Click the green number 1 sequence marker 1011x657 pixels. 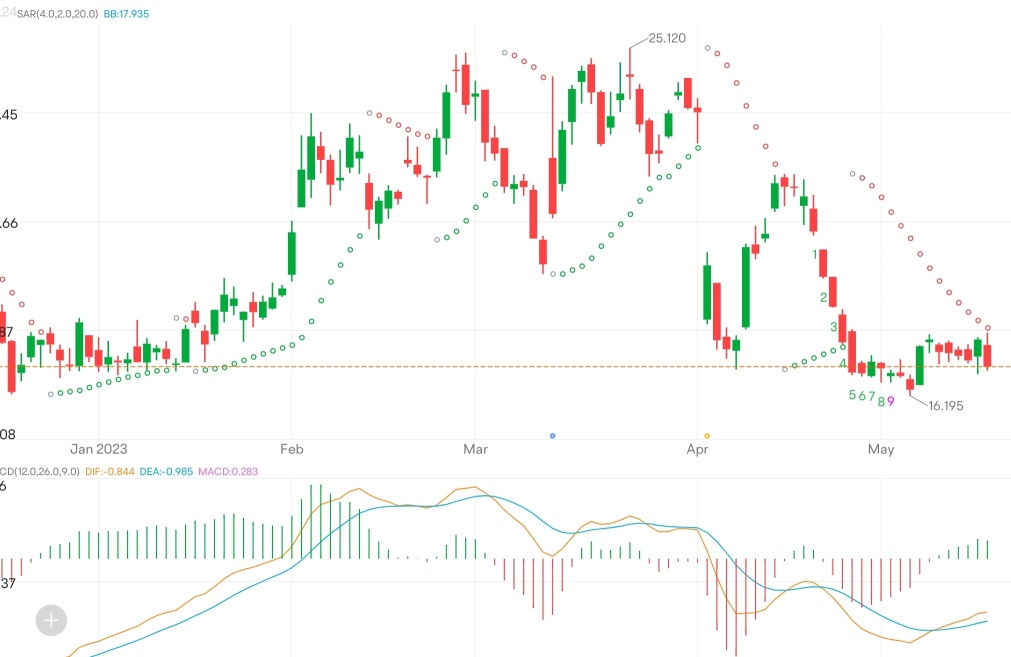[815, 255]
